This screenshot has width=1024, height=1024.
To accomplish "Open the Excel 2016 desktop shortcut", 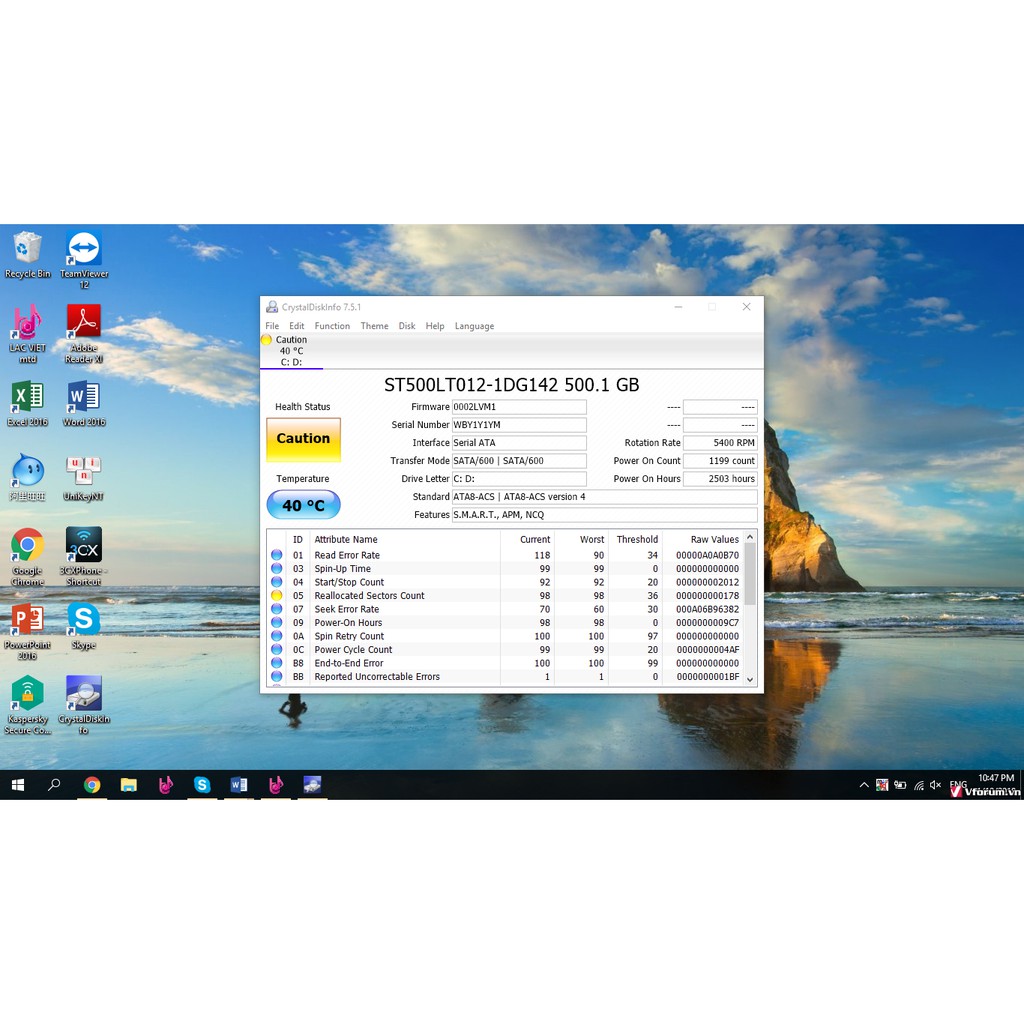I will (27, 398).
